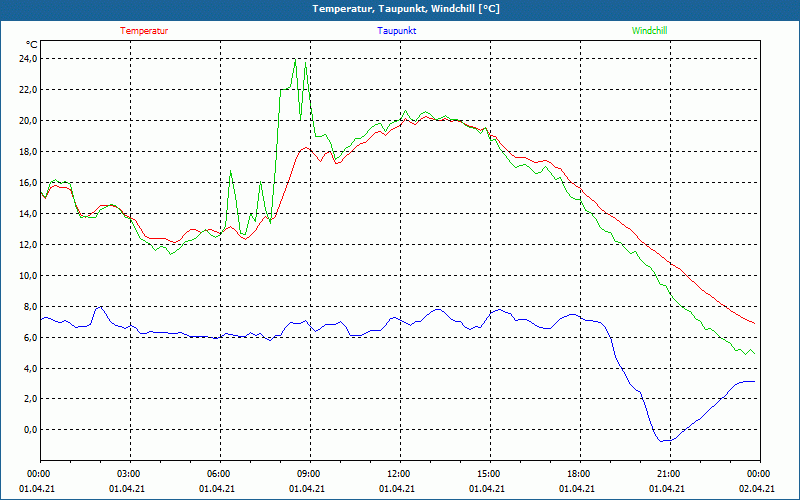
Task: Click the 02.04.21 date label
Action: click(x=757, y=488)
